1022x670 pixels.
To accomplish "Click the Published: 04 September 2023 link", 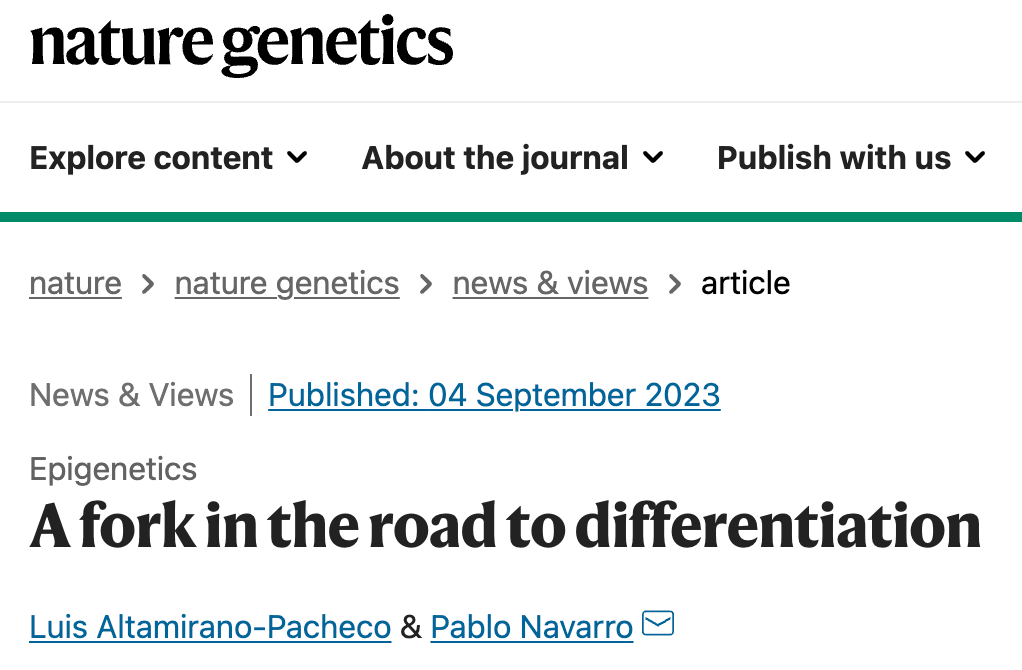I will (494, 395).
